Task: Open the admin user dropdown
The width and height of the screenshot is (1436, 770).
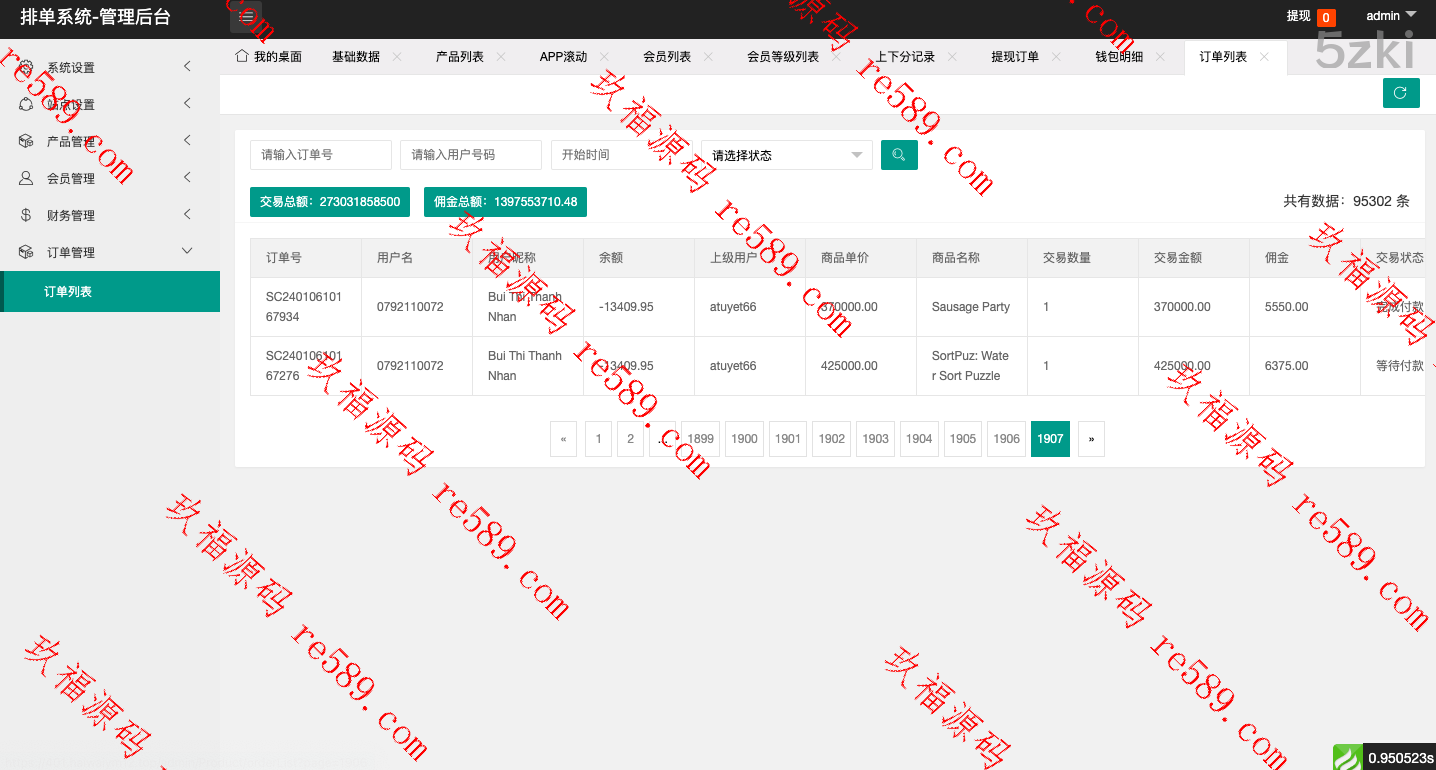Action: (x=1391, y=16)
